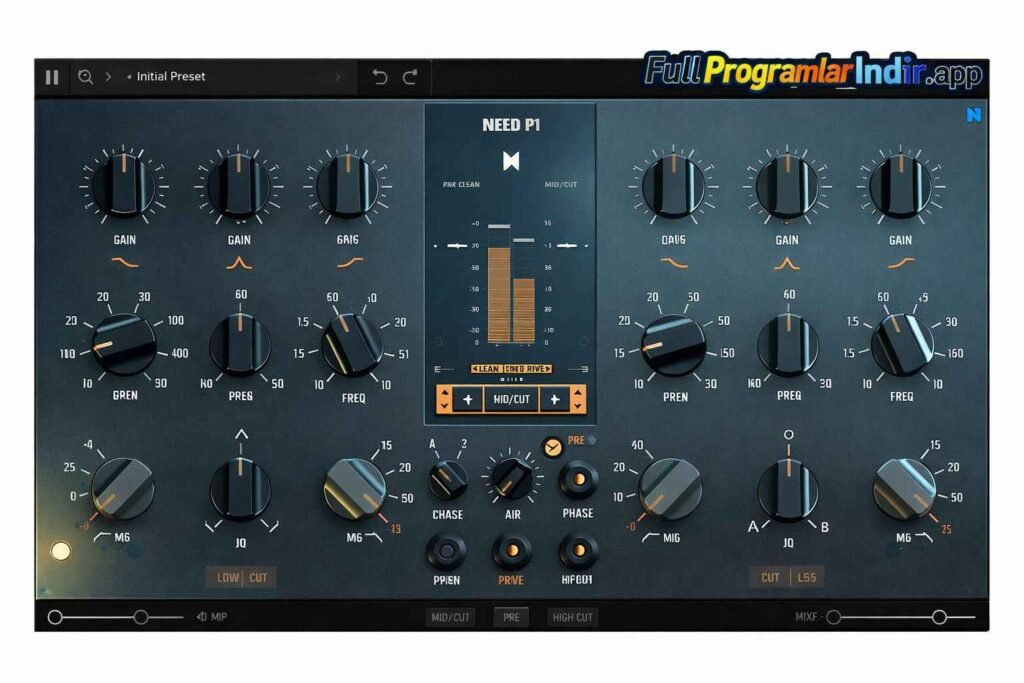Click the left arrow beside the LEAN band label
Viewport: 1024px width, 683px height.
pos(475,369)
